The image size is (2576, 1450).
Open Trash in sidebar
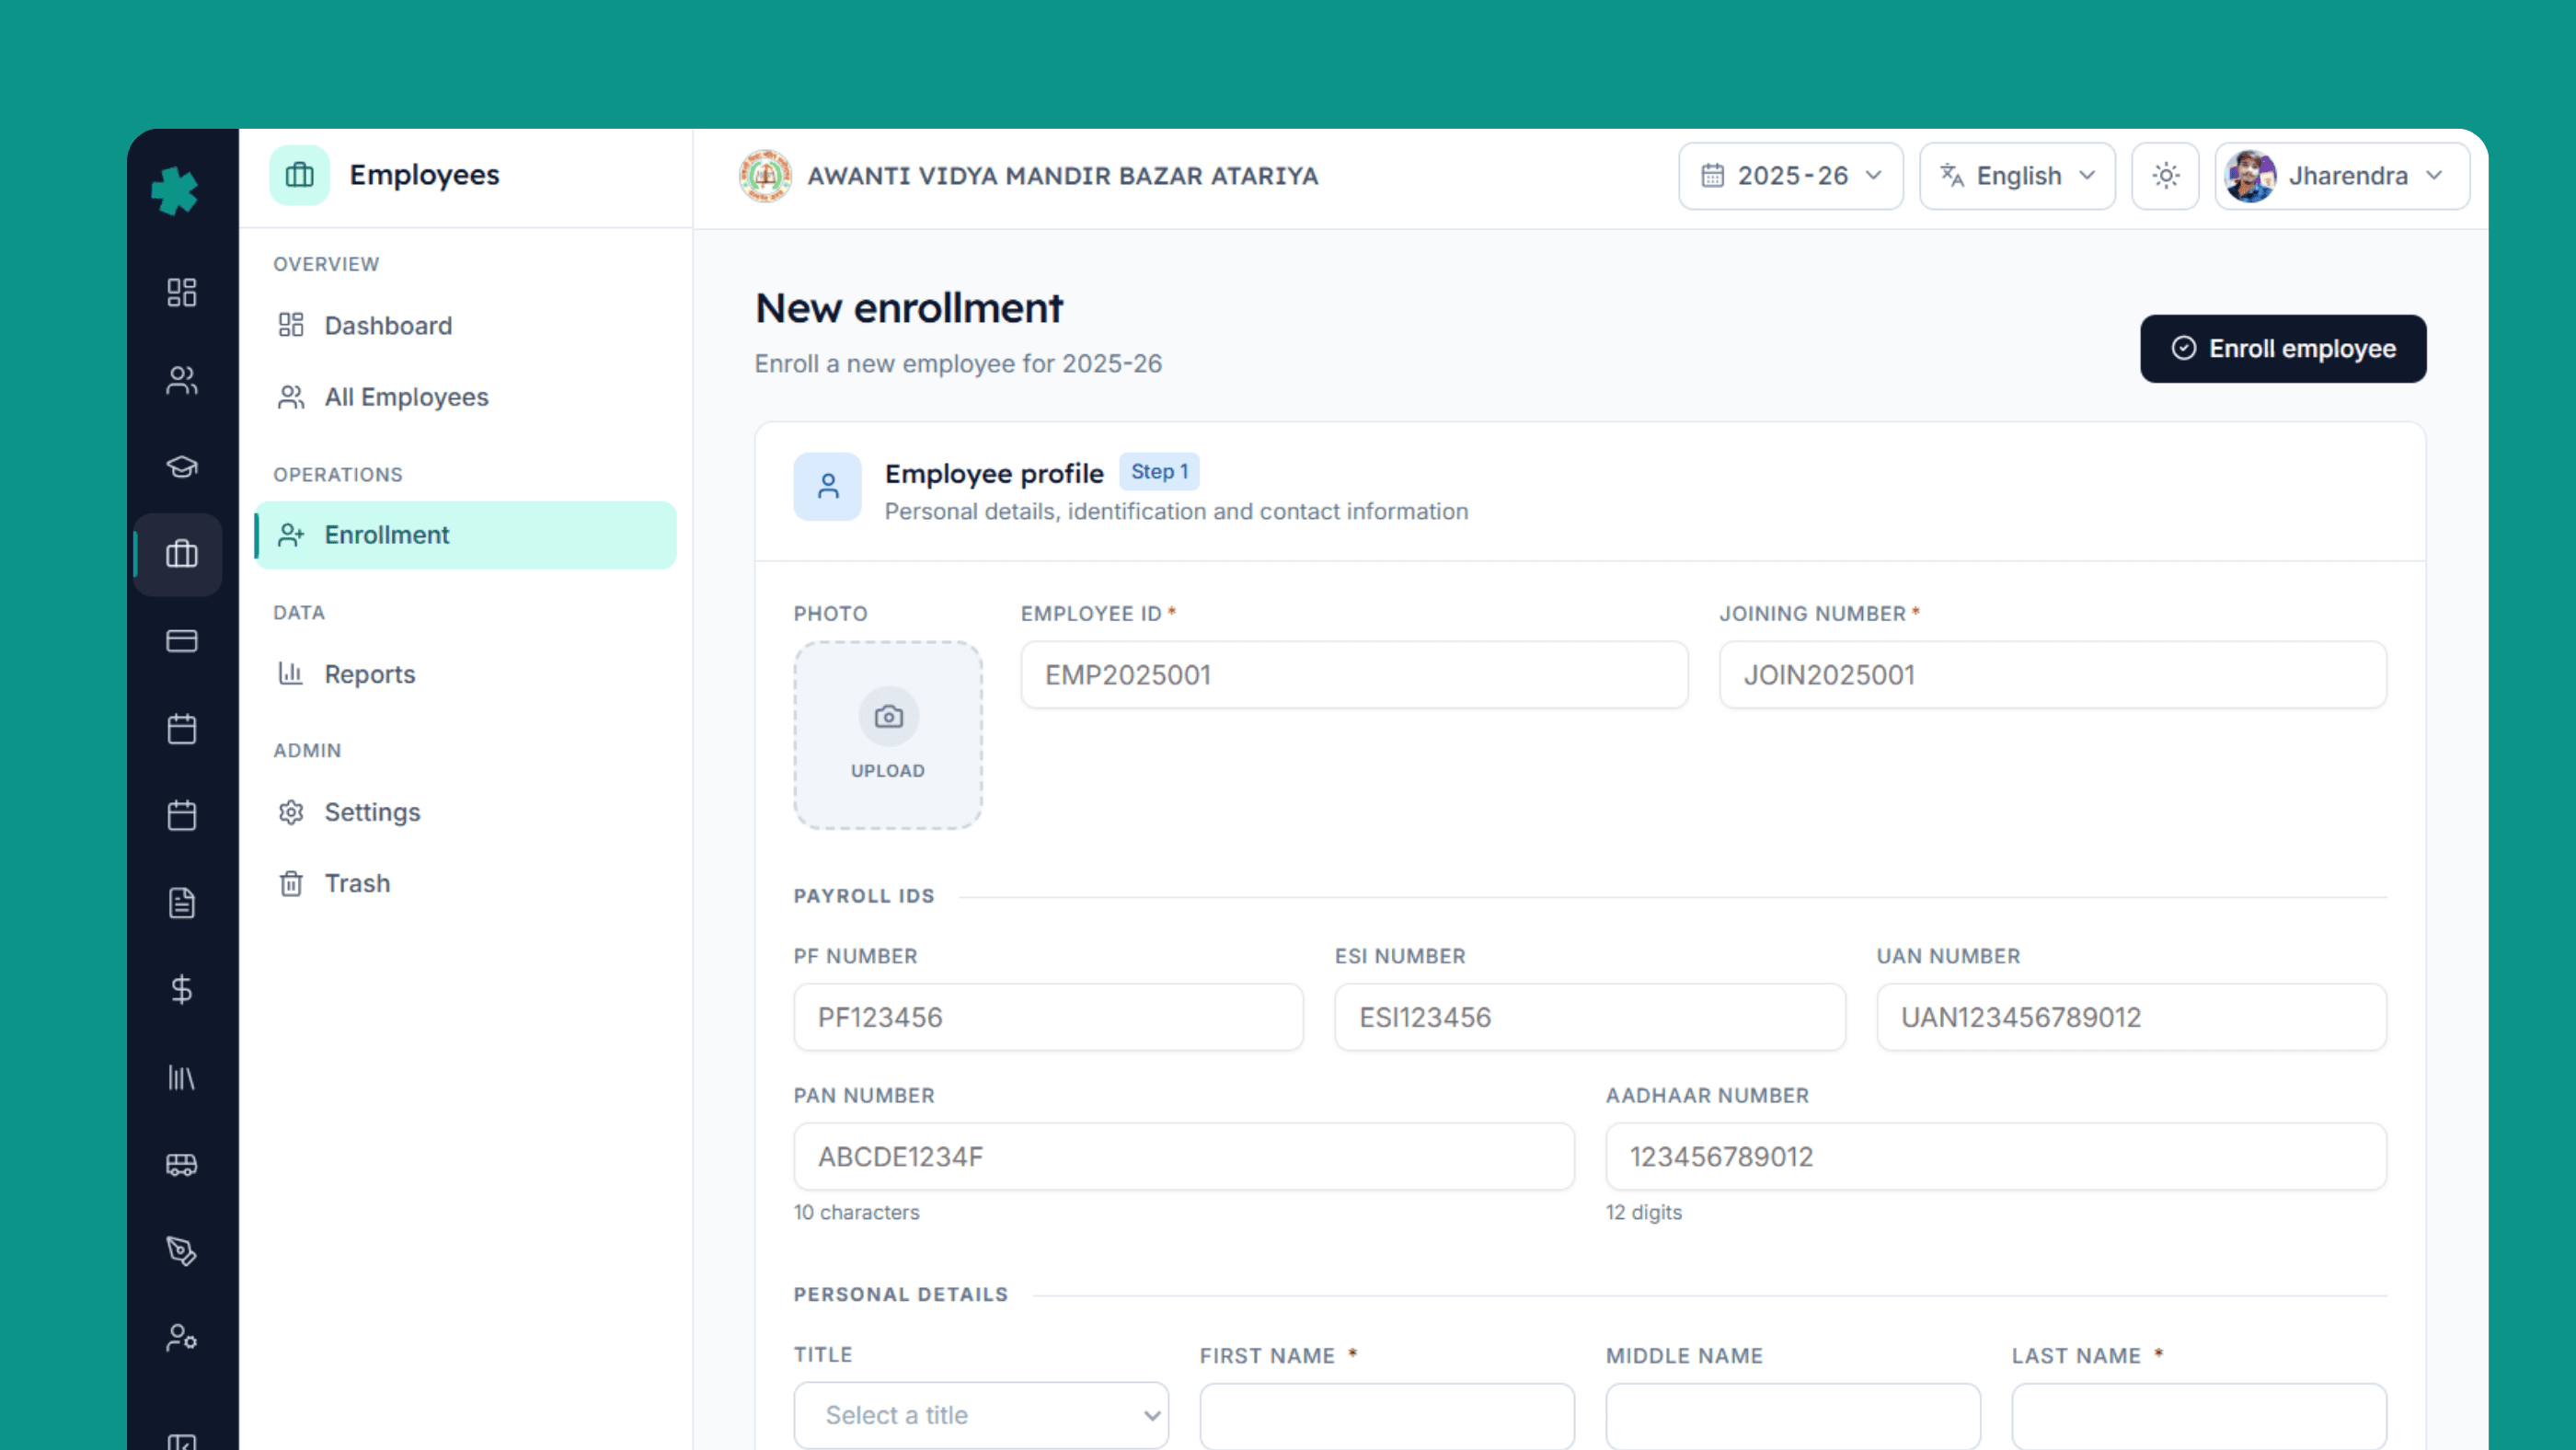coord(466,883)
